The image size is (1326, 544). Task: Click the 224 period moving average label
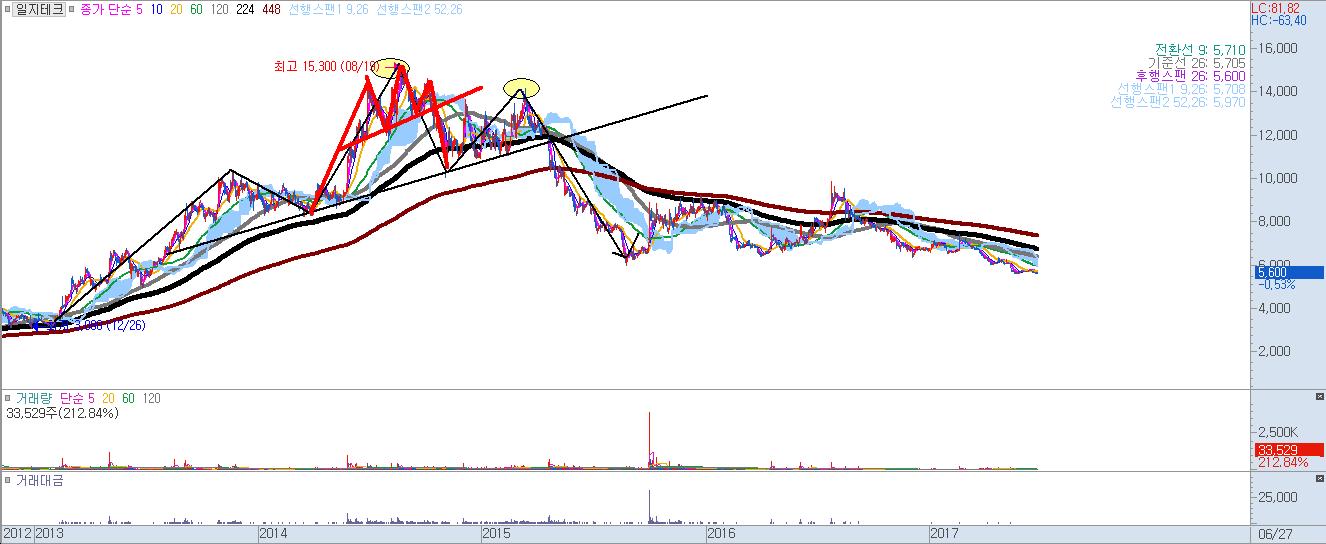pos(245,9)
